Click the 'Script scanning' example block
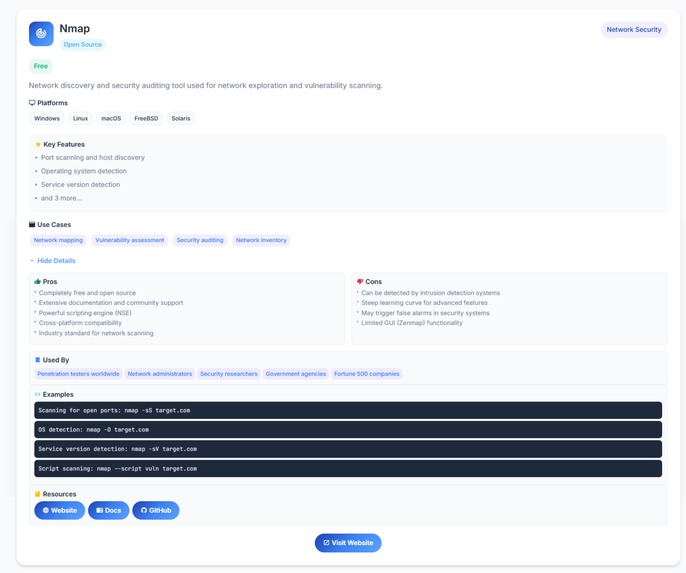The width and height of the screenshot is (686, 573). [348, 468]
